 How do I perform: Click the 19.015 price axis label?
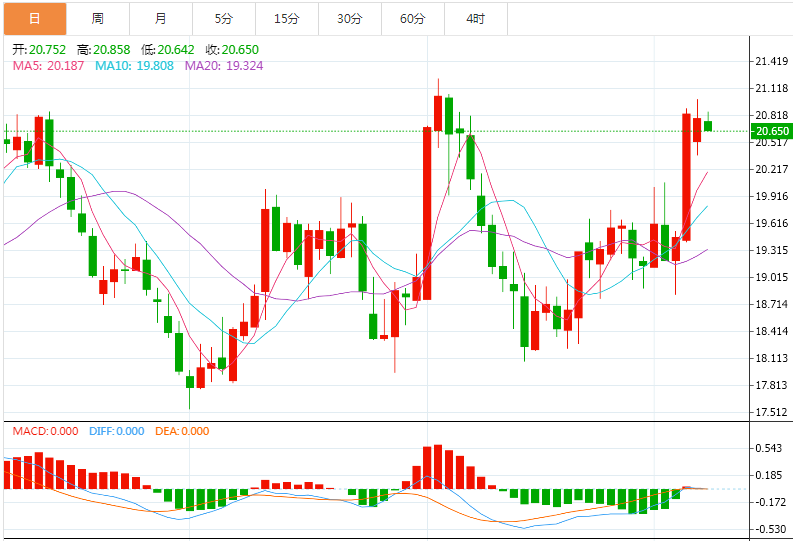point(771,277)
